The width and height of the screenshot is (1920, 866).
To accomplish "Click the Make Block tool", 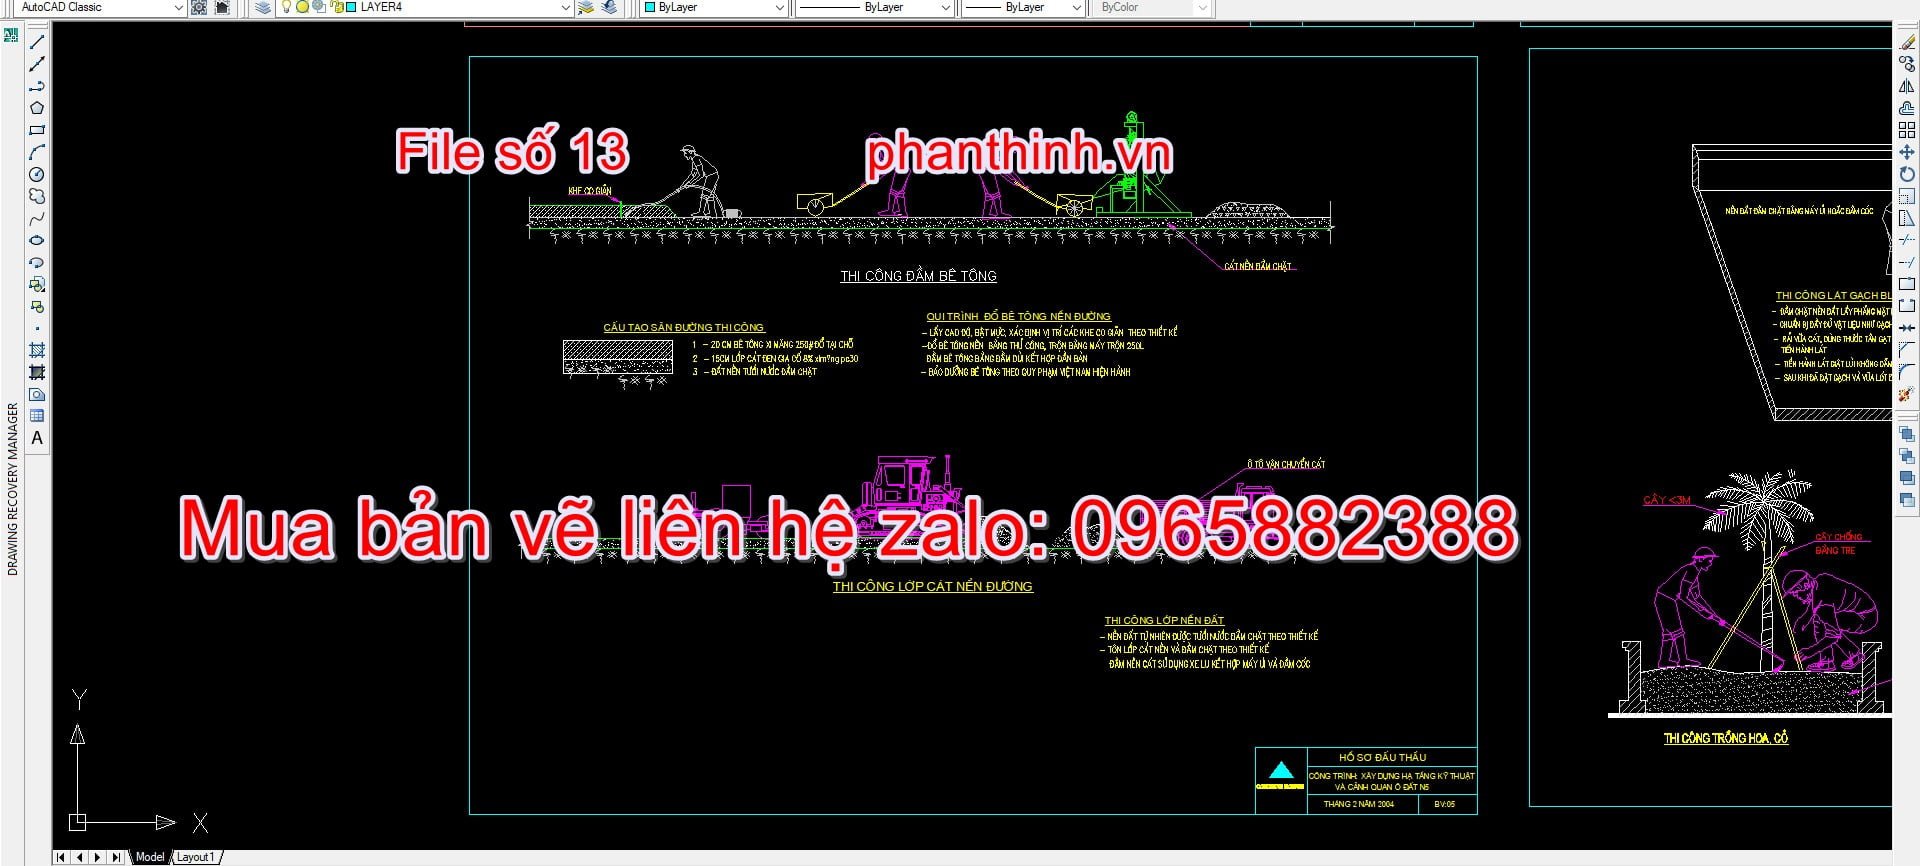I will pyautogui.click(x=37, y=306).
